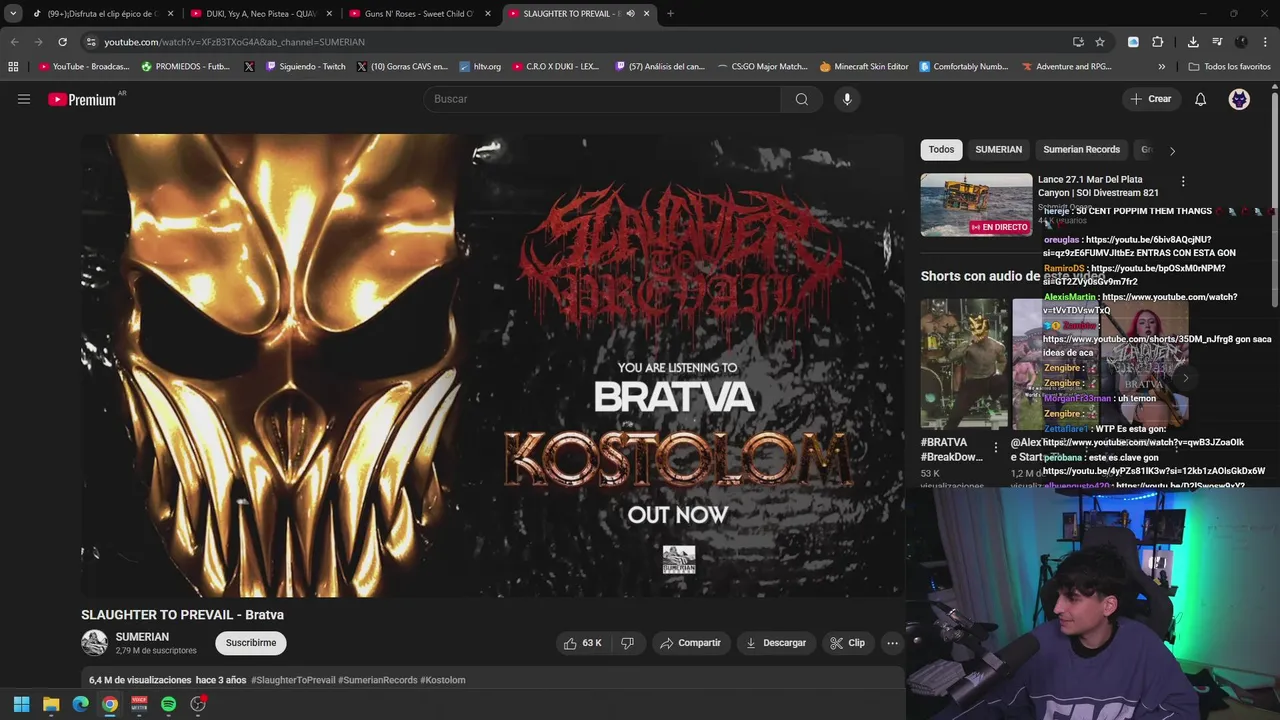Open the #BRATVA #BreakDown short thumbnail

tap(964, 364)
